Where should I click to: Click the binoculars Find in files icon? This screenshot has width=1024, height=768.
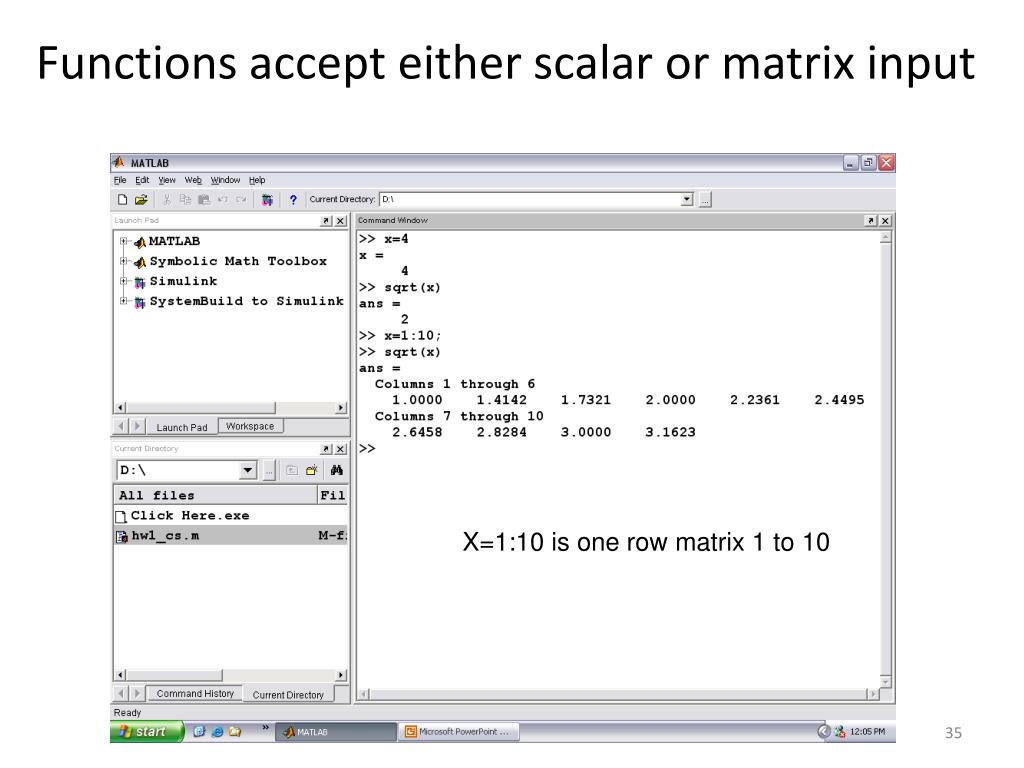pos(337,470)
